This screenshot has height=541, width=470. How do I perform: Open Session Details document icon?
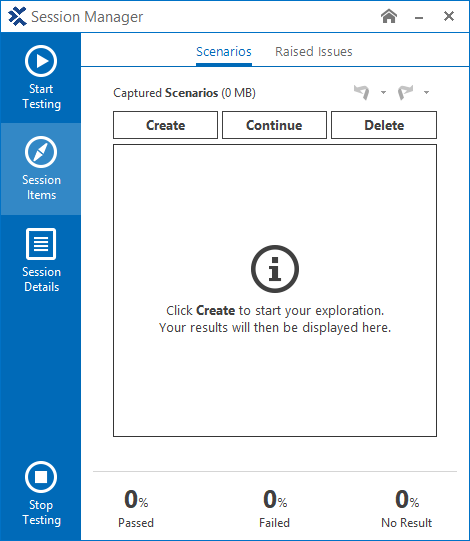coord(41,244)
